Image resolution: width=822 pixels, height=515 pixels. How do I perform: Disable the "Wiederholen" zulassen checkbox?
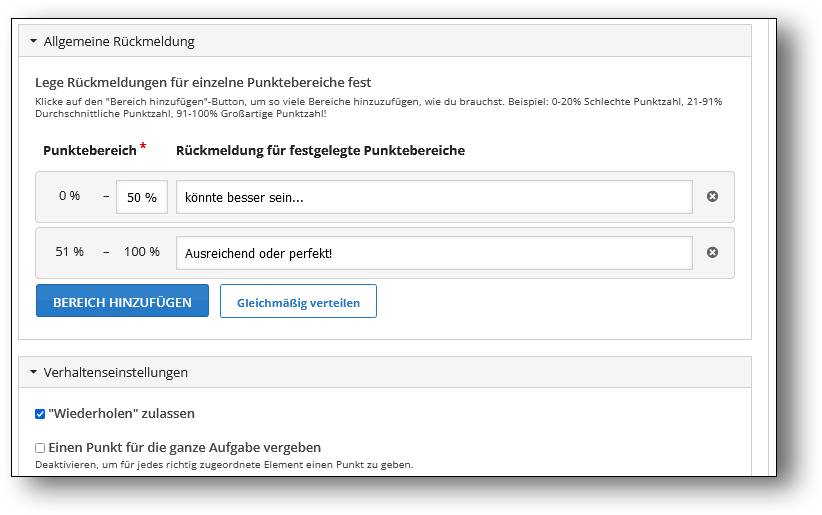(40, 414)
